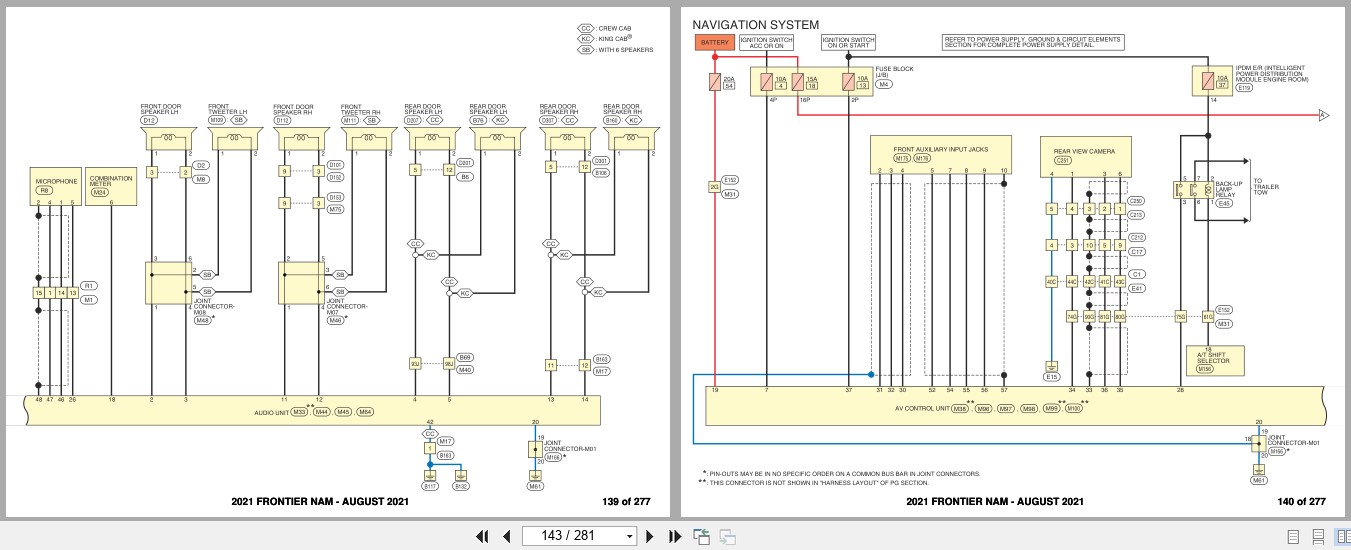The width and height of the screenshot is (1351, 550).
Task: Go back to the previous view
Action: click(x=701, y=537)
